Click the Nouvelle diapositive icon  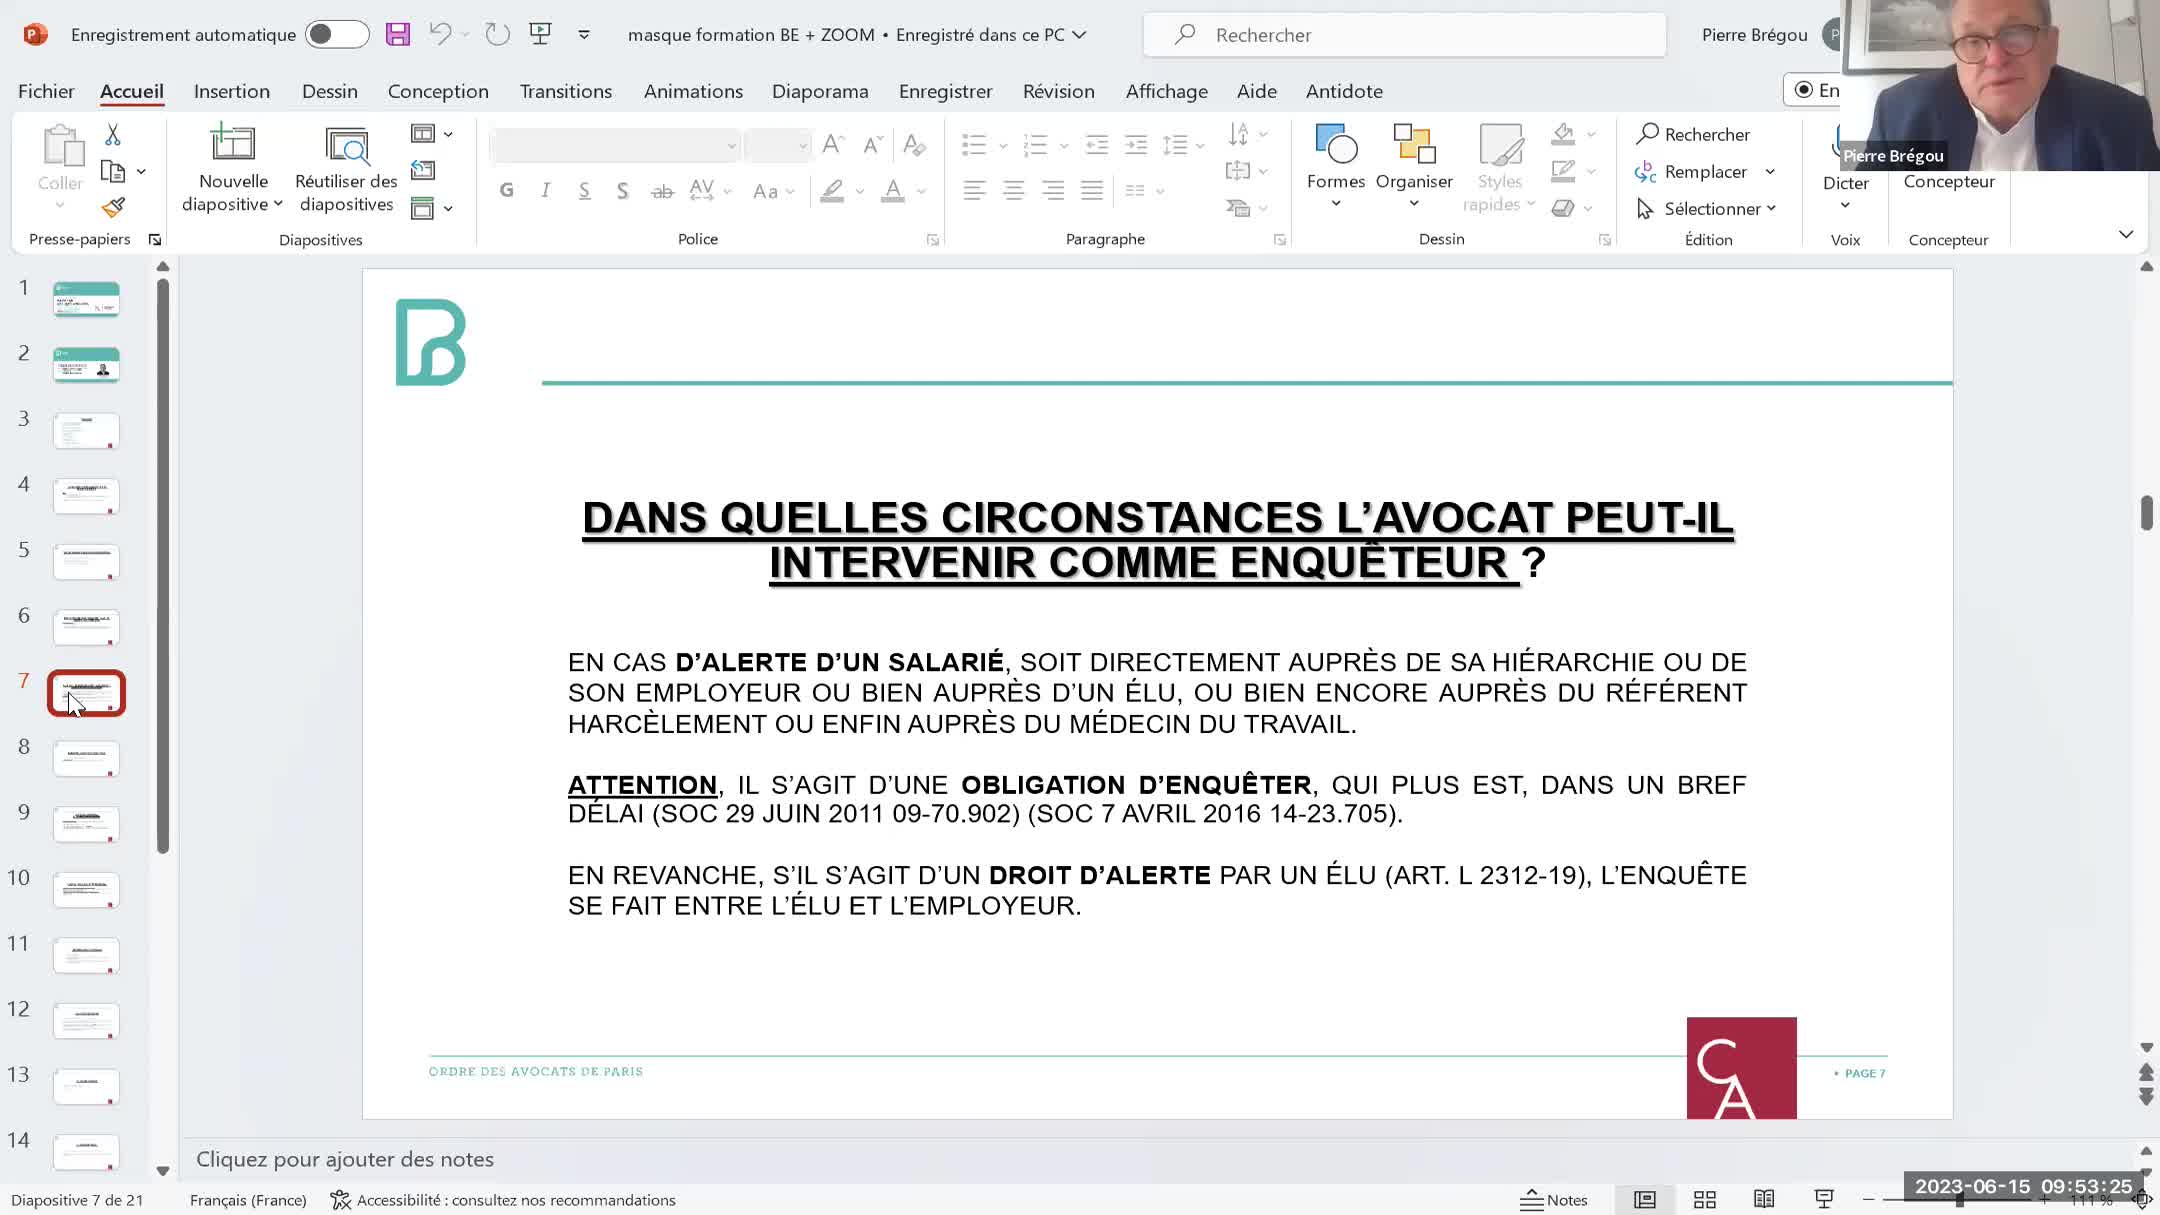coord(233,143)
